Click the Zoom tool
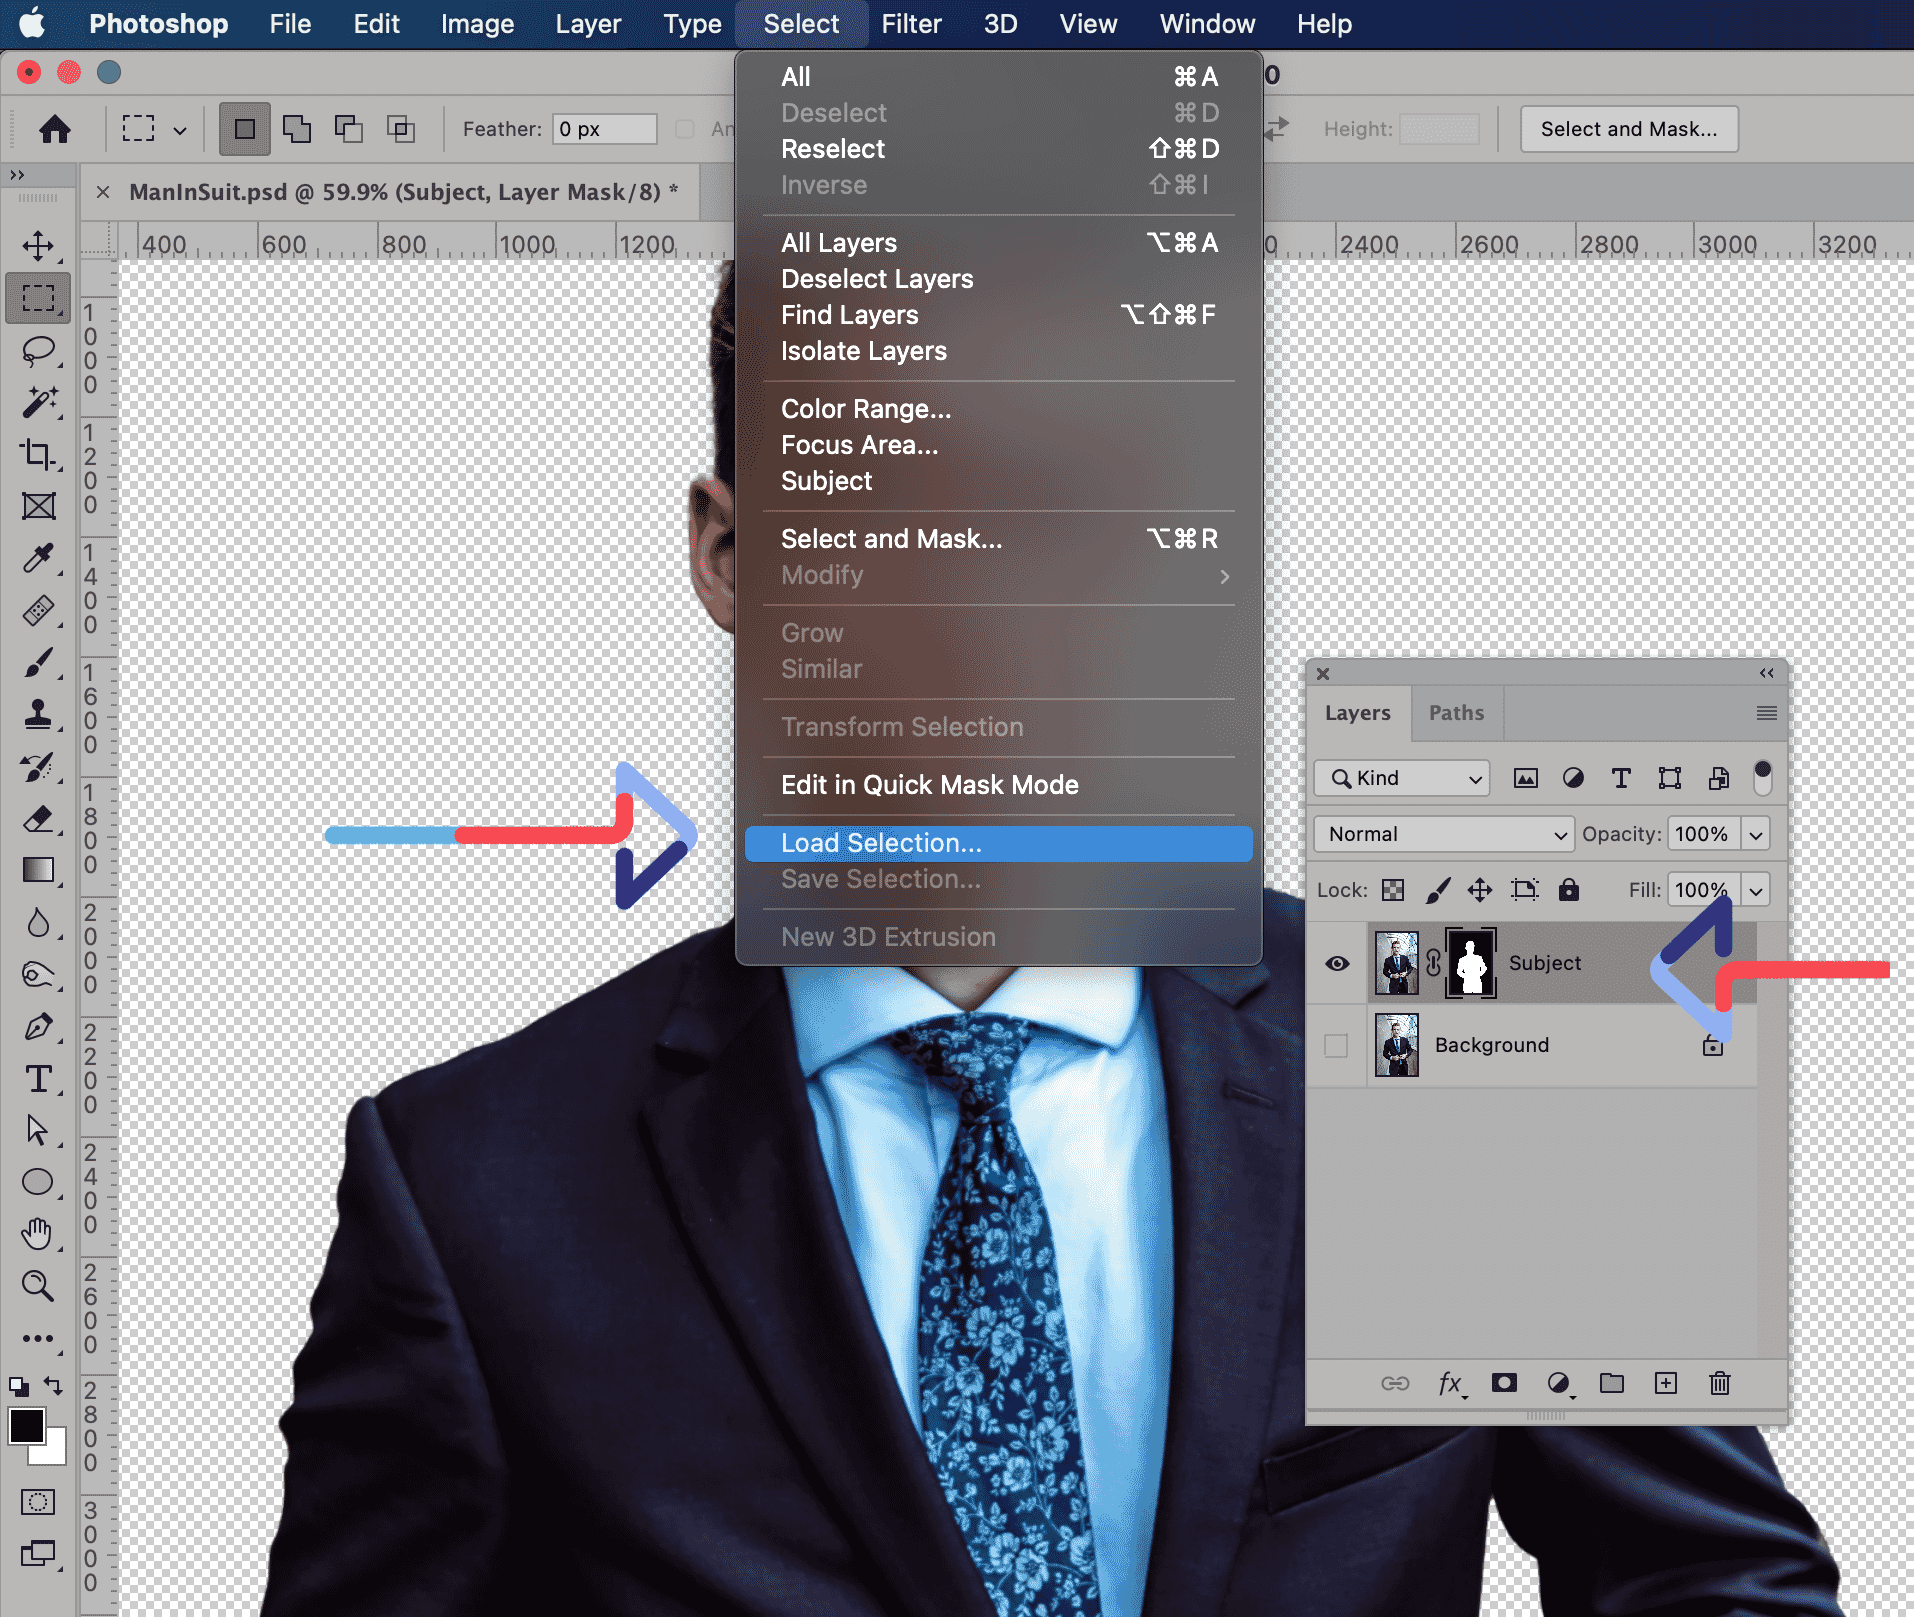1914x1617 pixels. tap(38, 1286)
